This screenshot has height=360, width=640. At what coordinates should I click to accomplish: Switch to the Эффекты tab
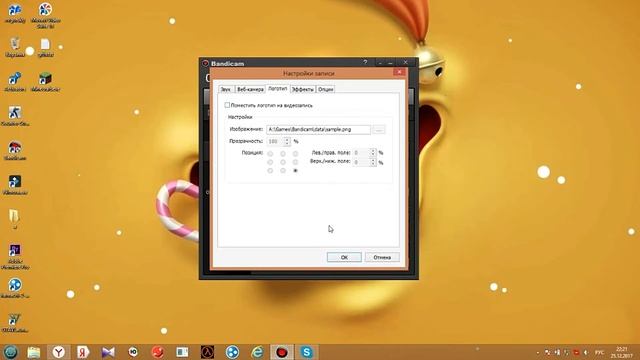[303, 89]
